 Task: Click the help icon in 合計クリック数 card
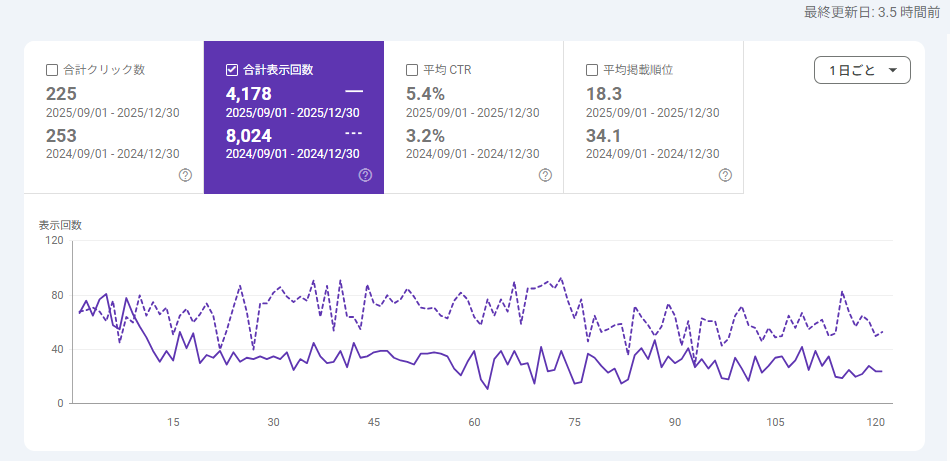tap(185, 175)
